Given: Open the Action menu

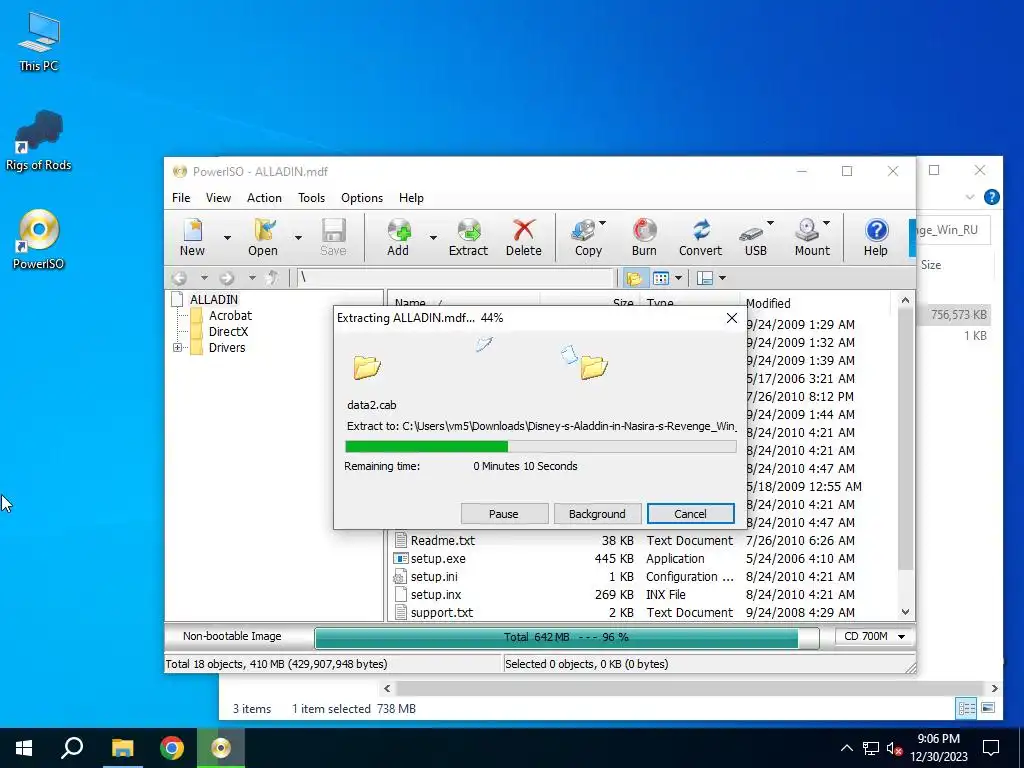Looking at the screenshot, I should (264, 198).
